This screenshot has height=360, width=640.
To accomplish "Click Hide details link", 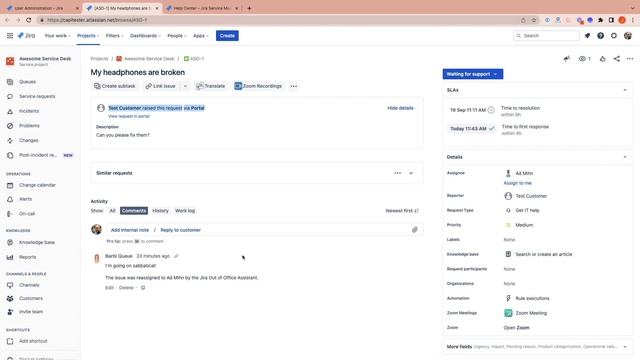I will [400, 108].
